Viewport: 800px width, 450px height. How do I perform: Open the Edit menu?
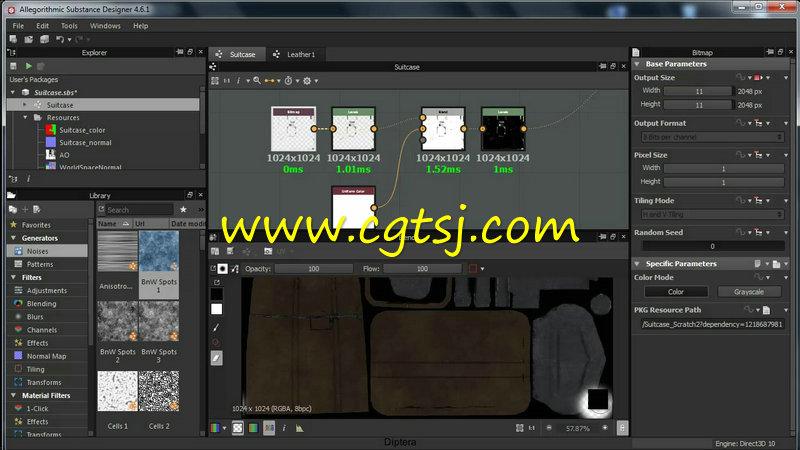click(x=42, y=26)
